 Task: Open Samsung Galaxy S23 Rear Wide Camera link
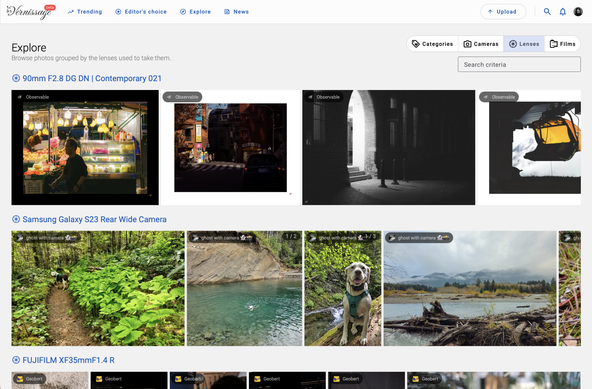(94, 219)
